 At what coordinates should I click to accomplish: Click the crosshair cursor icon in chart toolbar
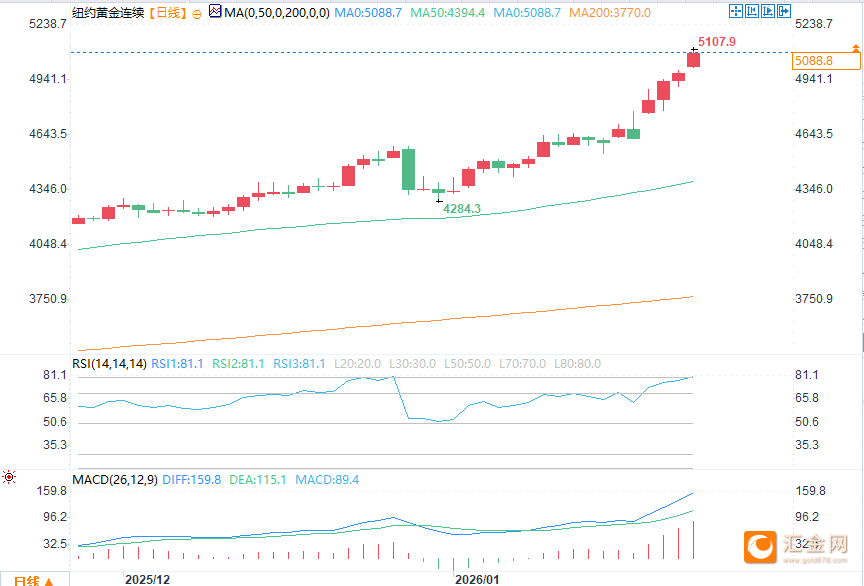tap(736, 11)
